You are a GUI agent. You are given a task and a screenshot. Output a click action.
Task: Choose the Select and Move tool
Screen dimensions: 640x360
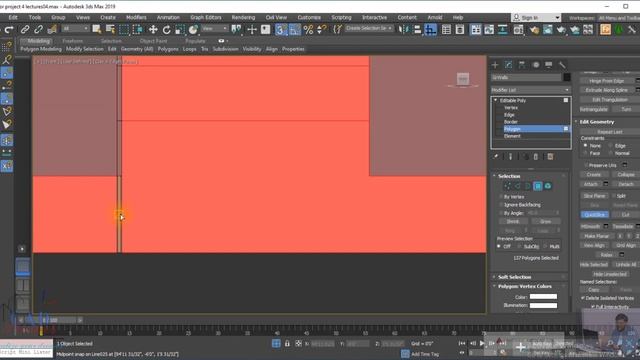click(x=153, y=29)
